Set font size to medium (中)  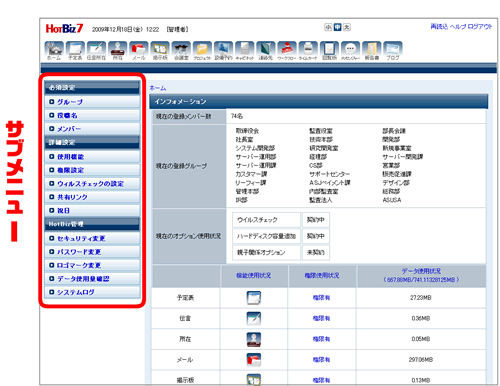(x=338, y=27)
